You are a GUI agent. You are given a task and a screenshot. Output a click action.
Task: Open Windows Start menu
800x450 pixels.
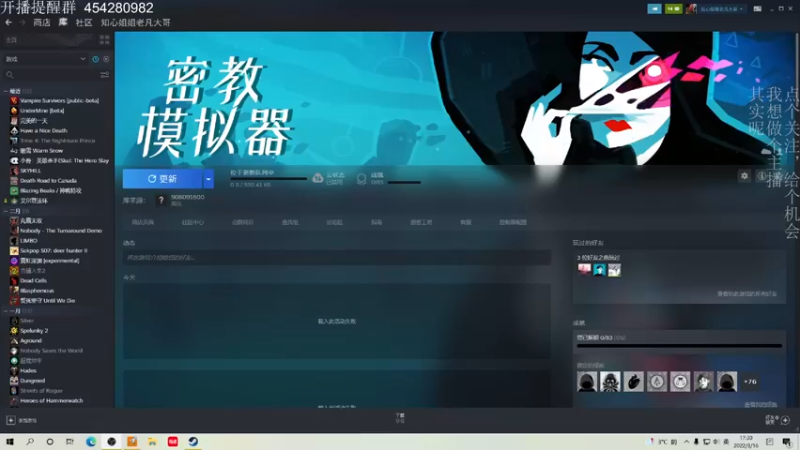coord(10,441)
